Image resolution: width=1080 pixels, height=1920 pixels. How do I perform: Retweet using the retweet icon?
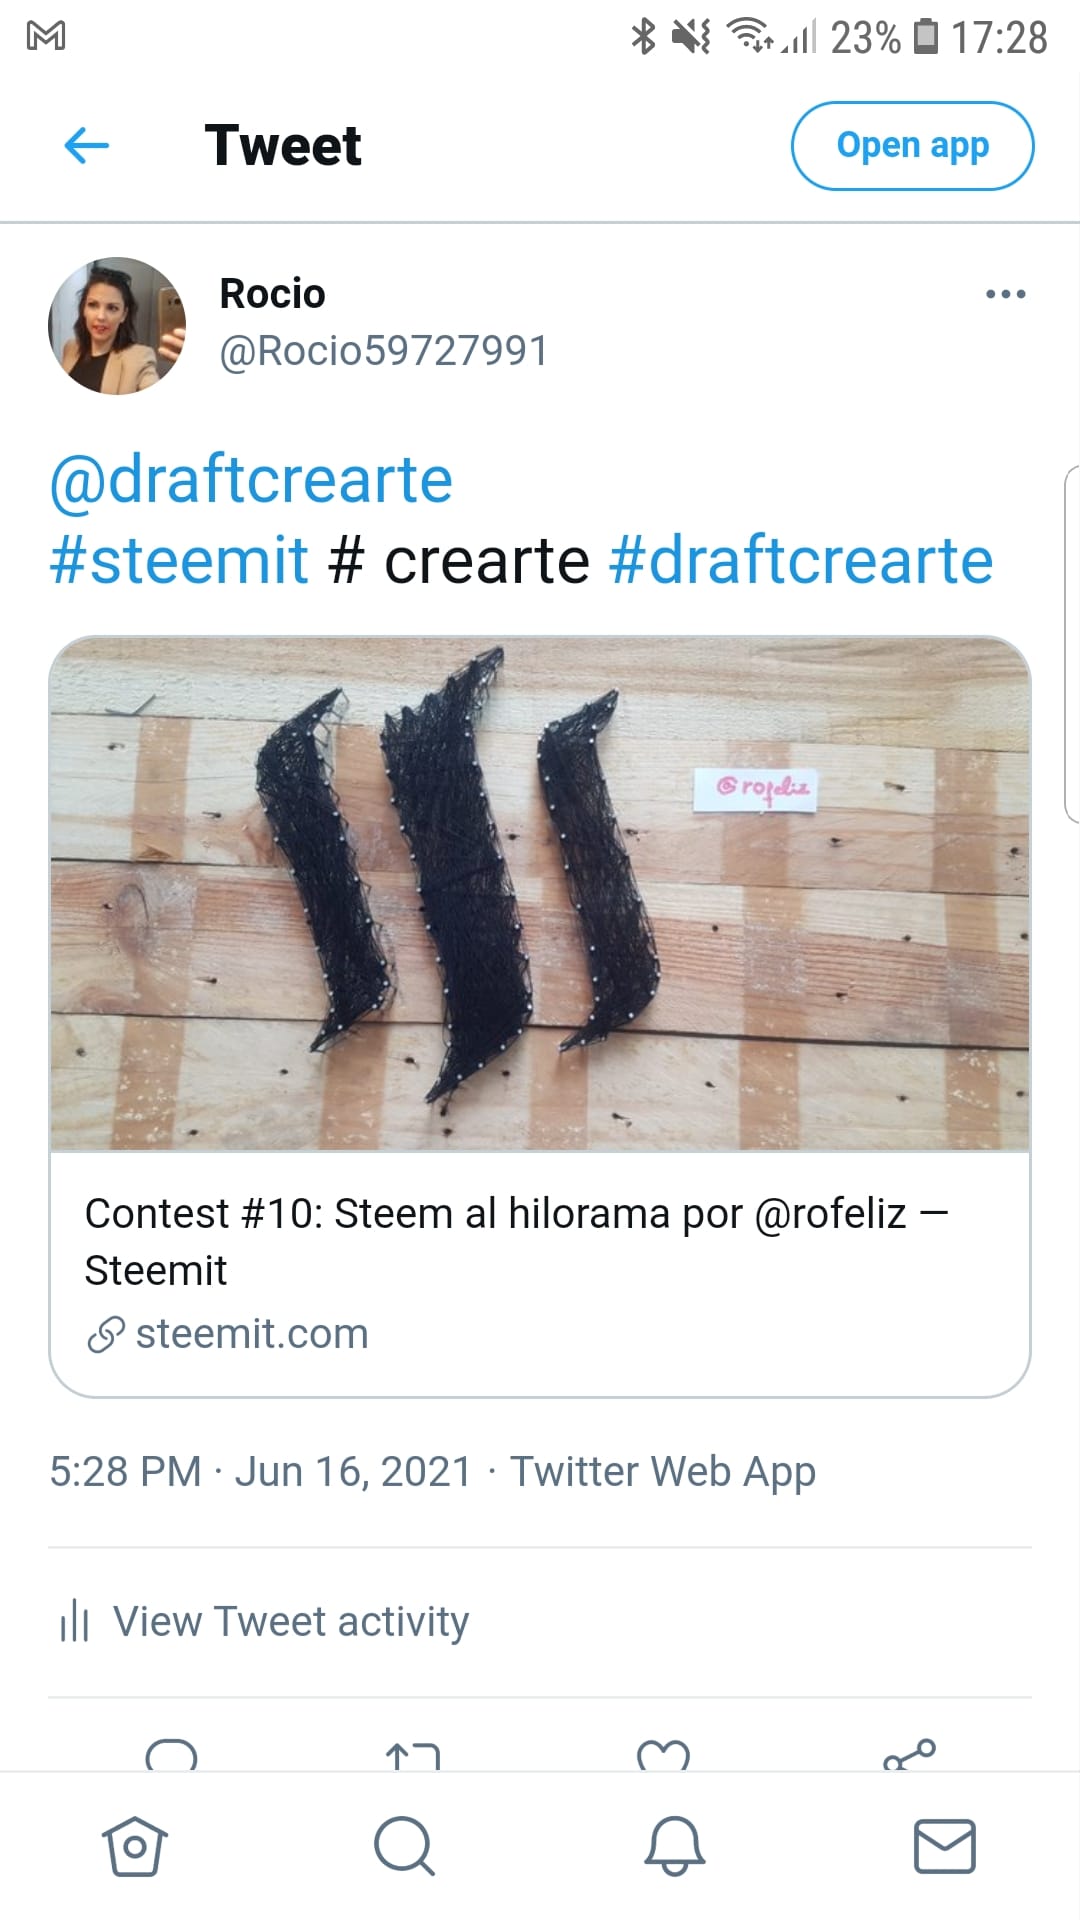click(x=412, y=1757)
